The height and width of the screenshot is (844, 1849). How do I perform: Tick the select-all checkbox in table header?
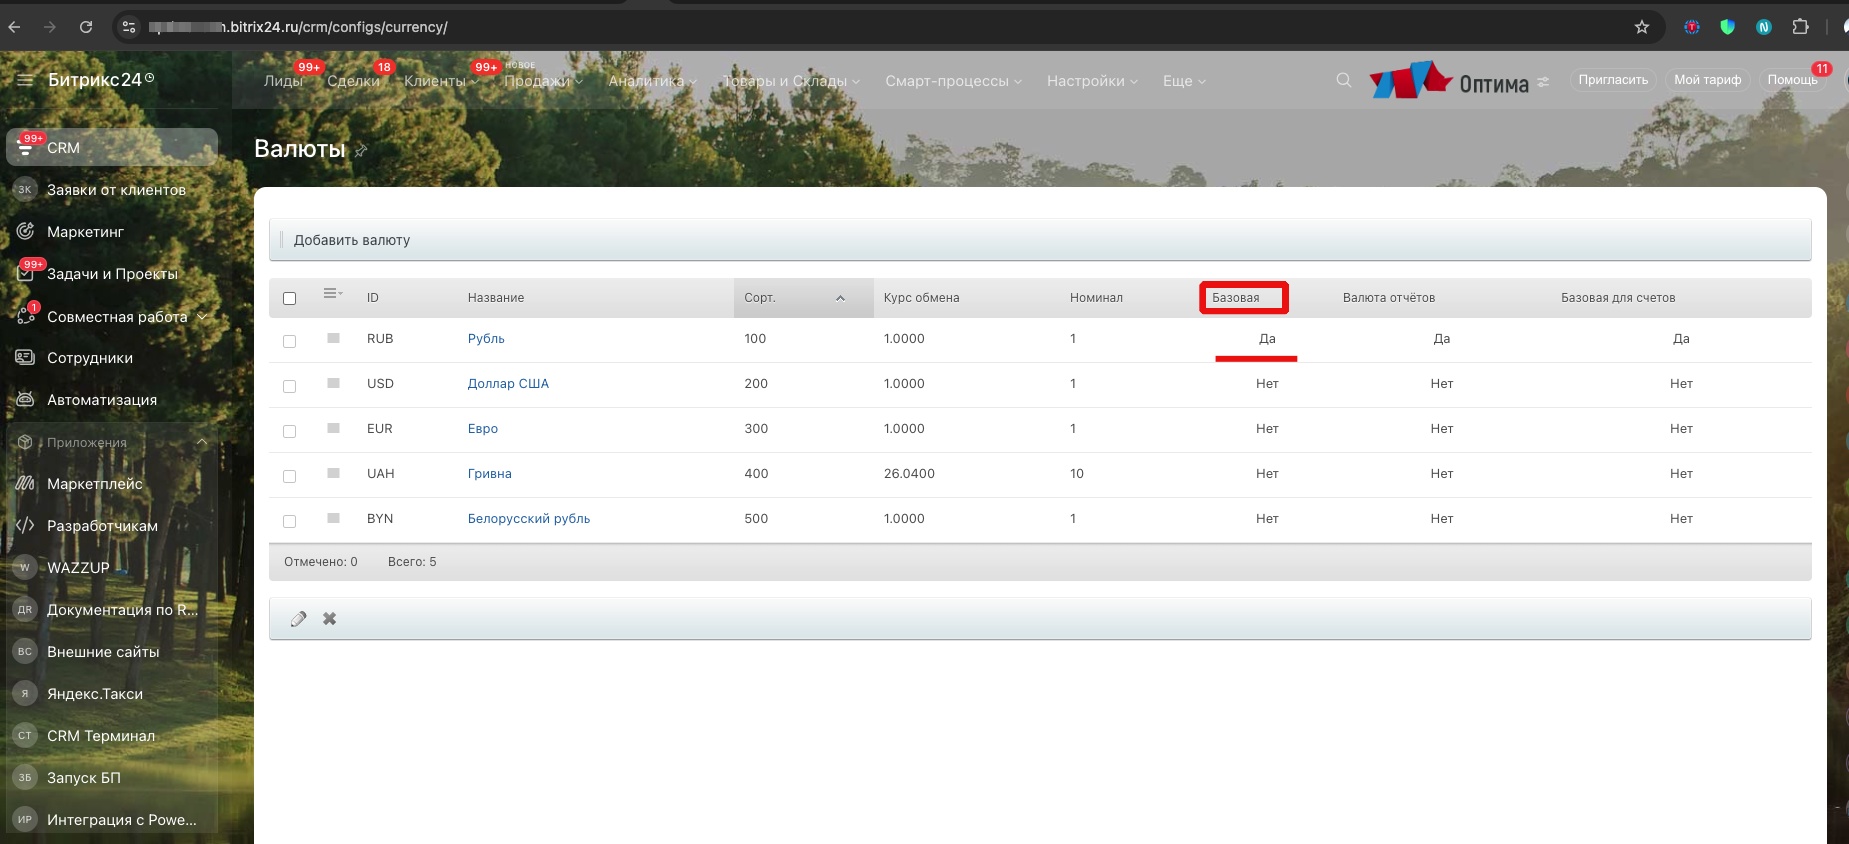click(290, 298)
